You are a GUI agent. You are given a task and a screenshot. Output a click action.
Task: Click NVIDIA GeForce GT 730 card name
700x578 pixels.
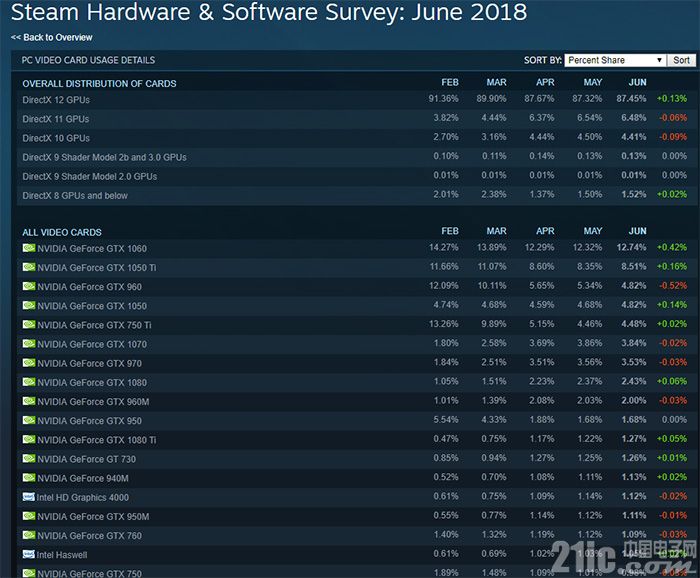coord(87,459)
